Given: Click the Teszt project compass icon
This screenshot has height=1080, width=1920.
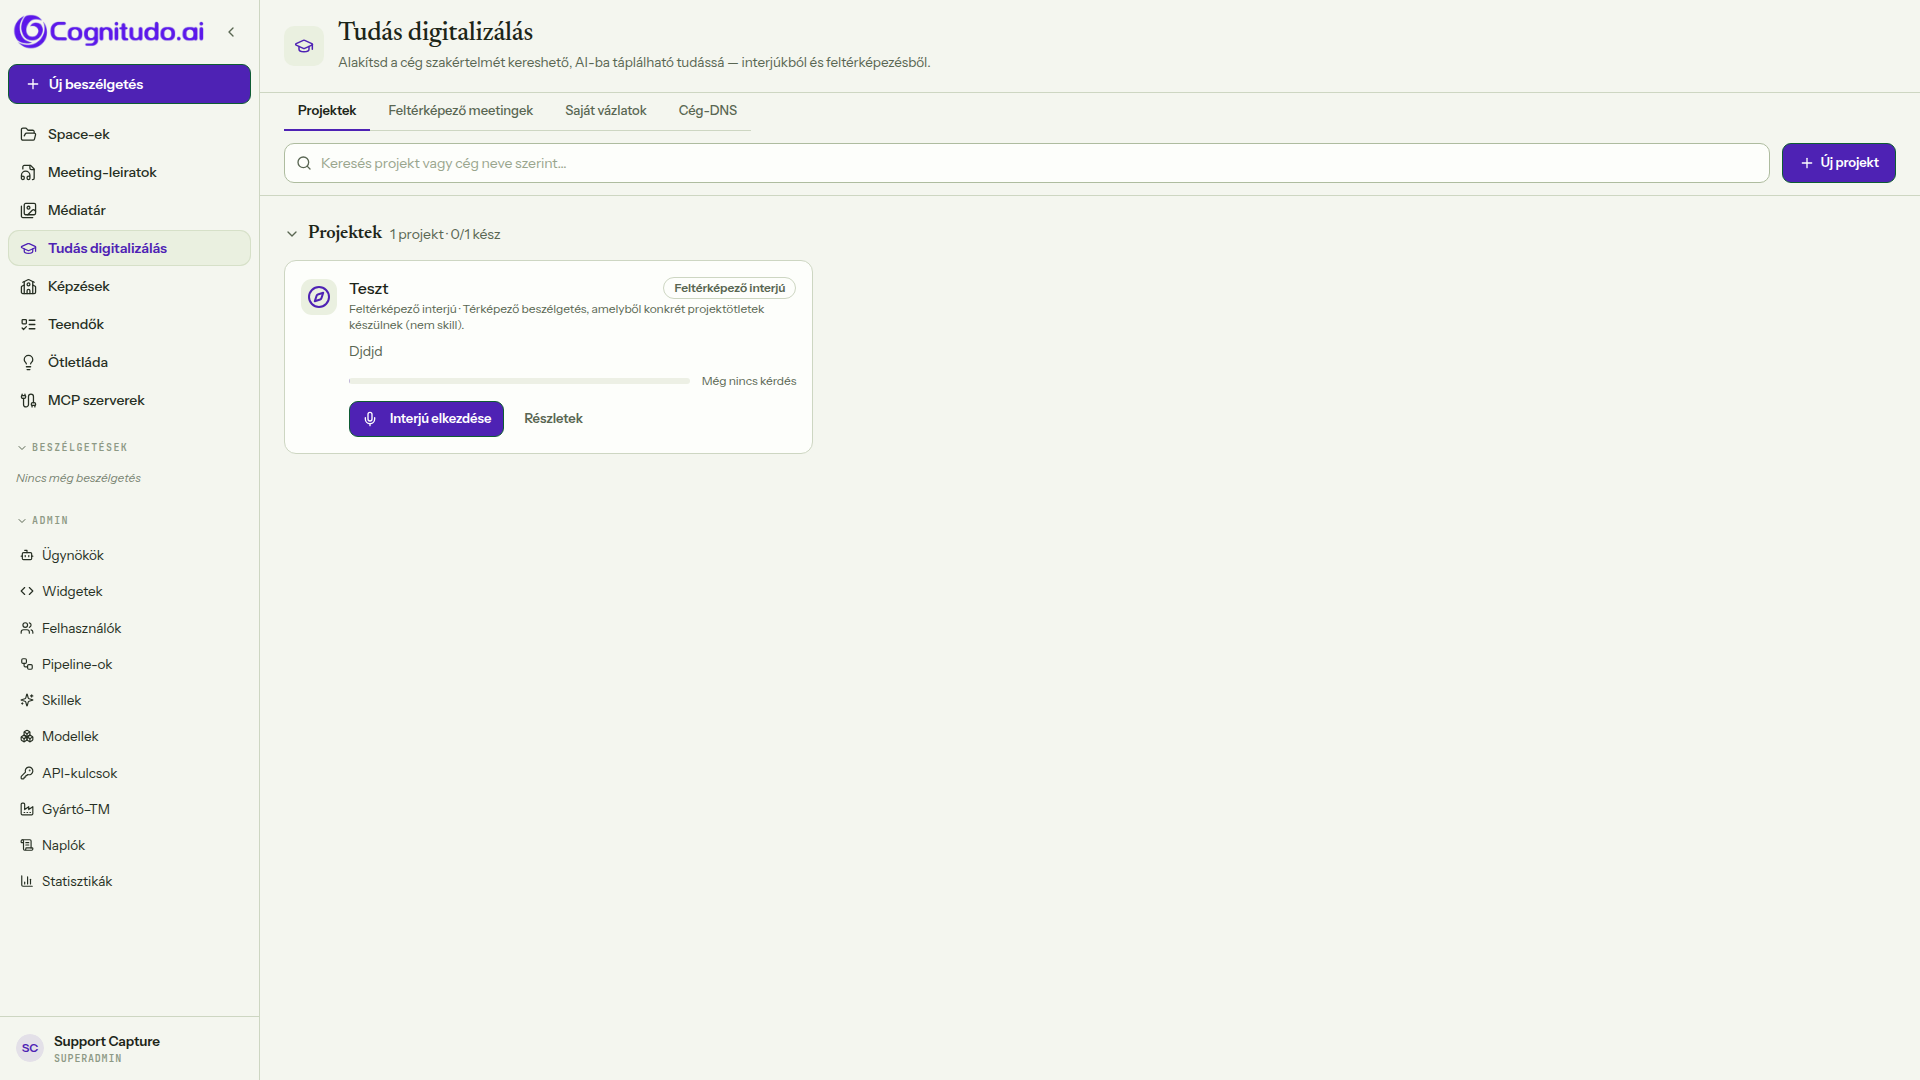Looking at the screenshot, I should [x=319, y=297].
